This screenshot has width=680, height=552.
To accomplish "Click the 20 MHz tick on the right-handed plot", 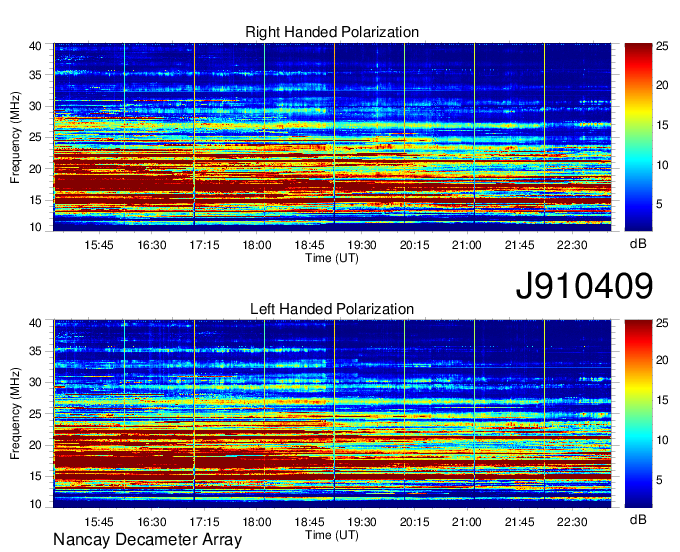I will click(35, 169).
